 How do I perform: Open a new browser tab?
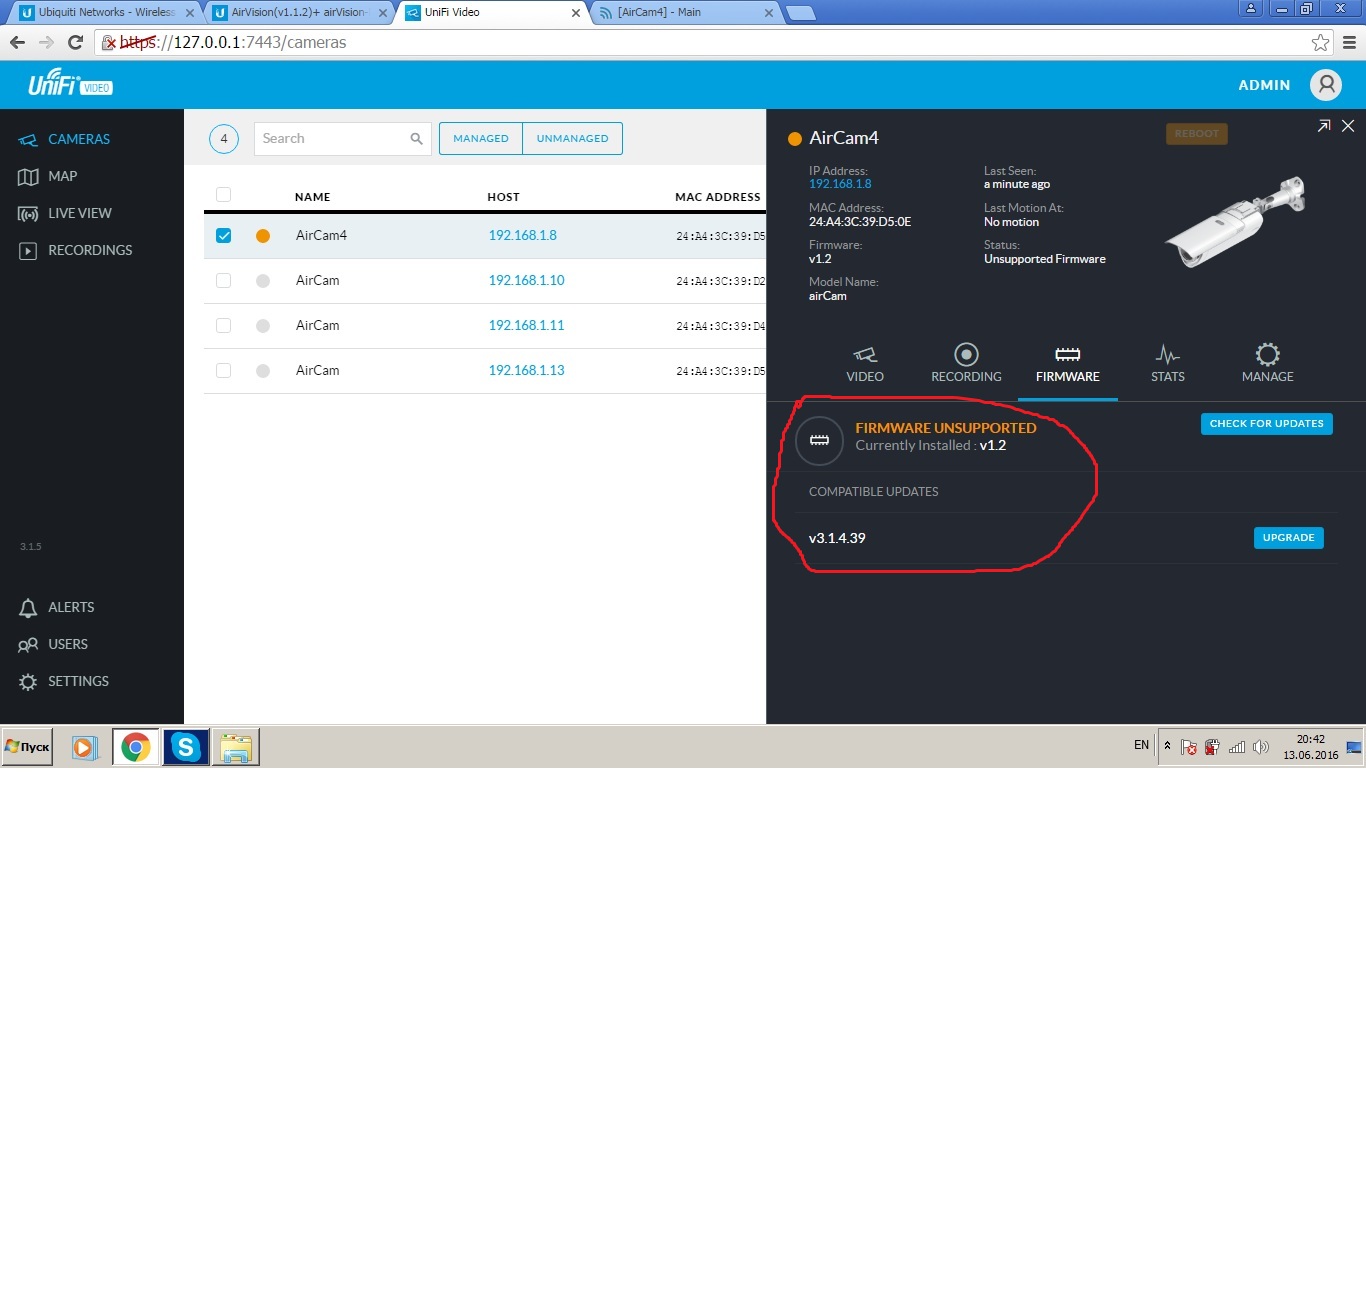tap(801, 13)
